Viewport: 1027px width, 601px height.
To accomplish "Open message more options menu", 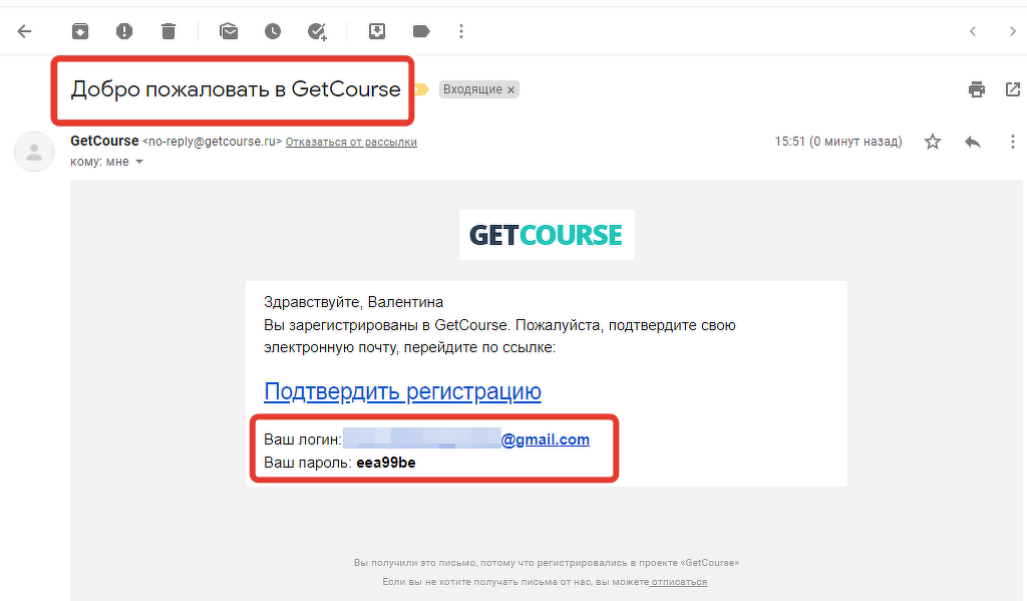I will pos(1013,141).
